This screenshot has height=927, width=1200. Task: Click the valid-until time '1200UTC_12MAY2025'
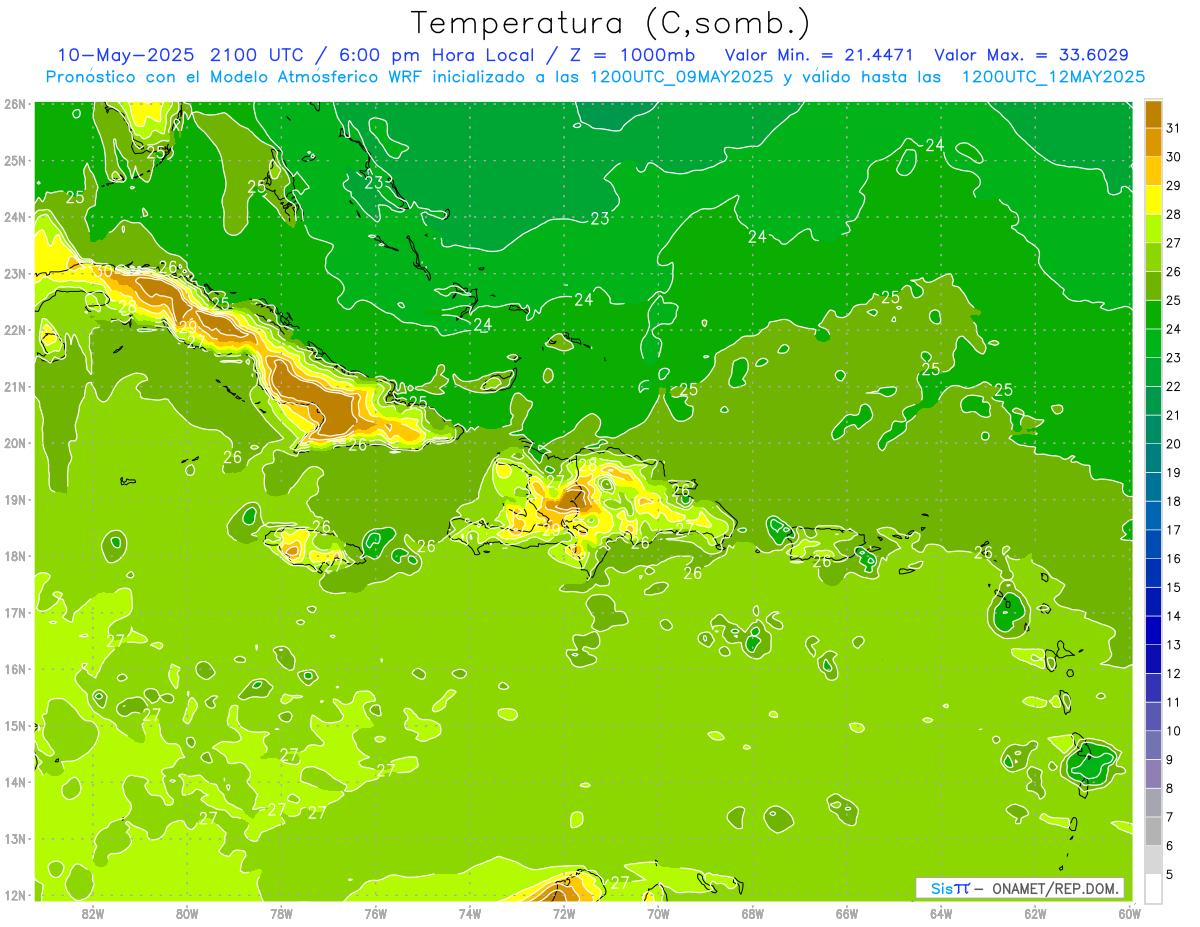click(x=1053, y=77)
